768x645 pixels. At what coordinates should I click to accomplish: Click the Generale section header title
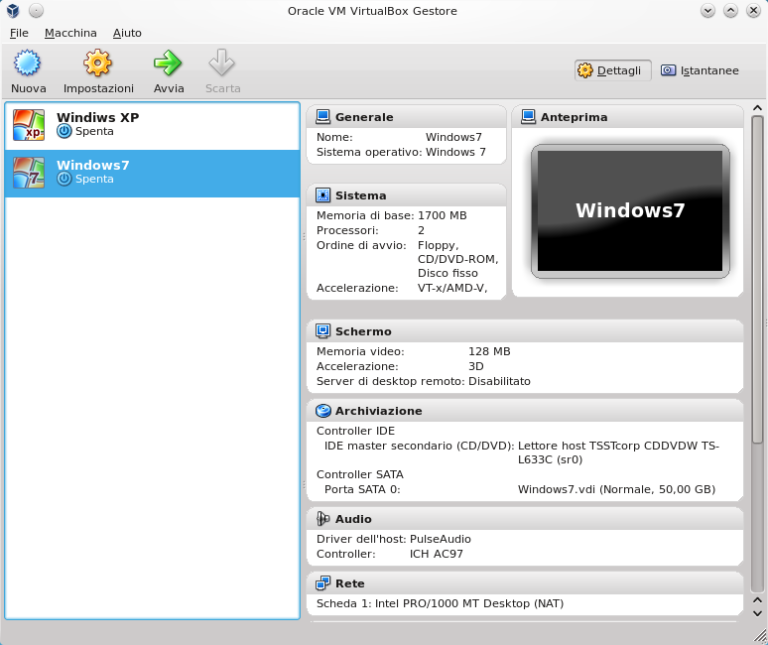[364, 117]
